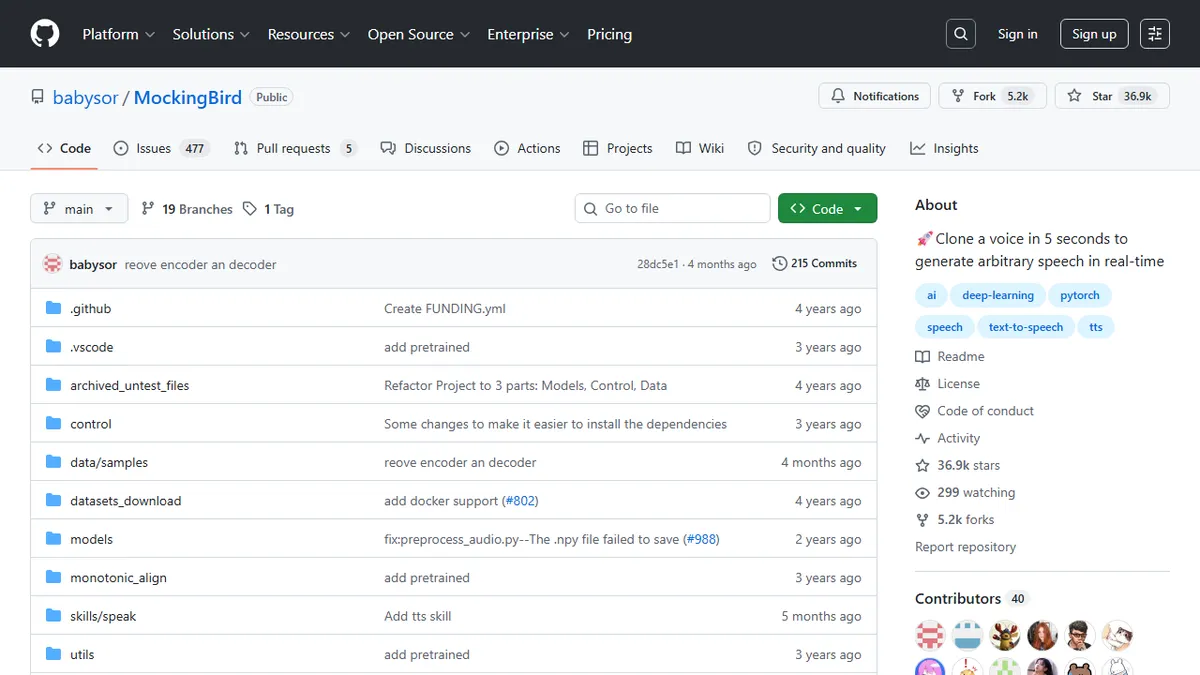Click the archived_untest_files folder icon

pyautogui.click(x=54, y=385)
